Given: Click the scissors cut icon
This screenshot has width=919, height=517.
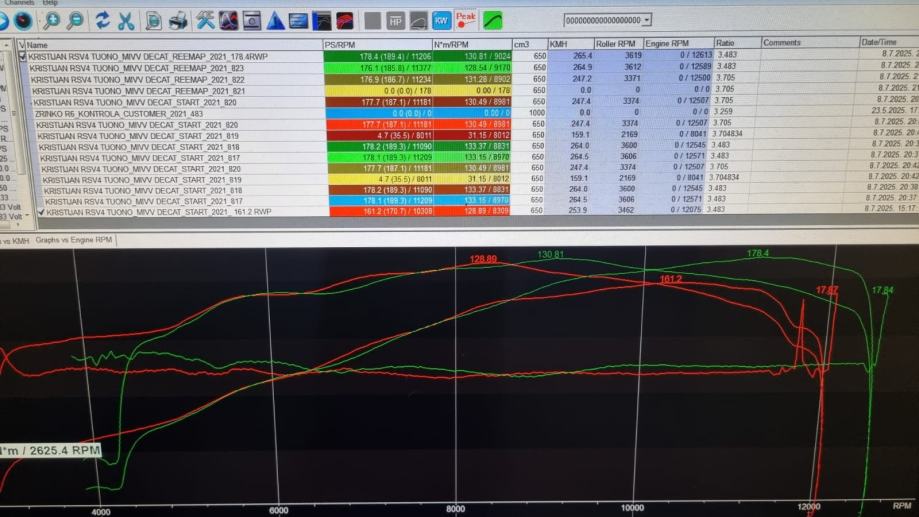Looking at the screenshot, I should point(126,20).
